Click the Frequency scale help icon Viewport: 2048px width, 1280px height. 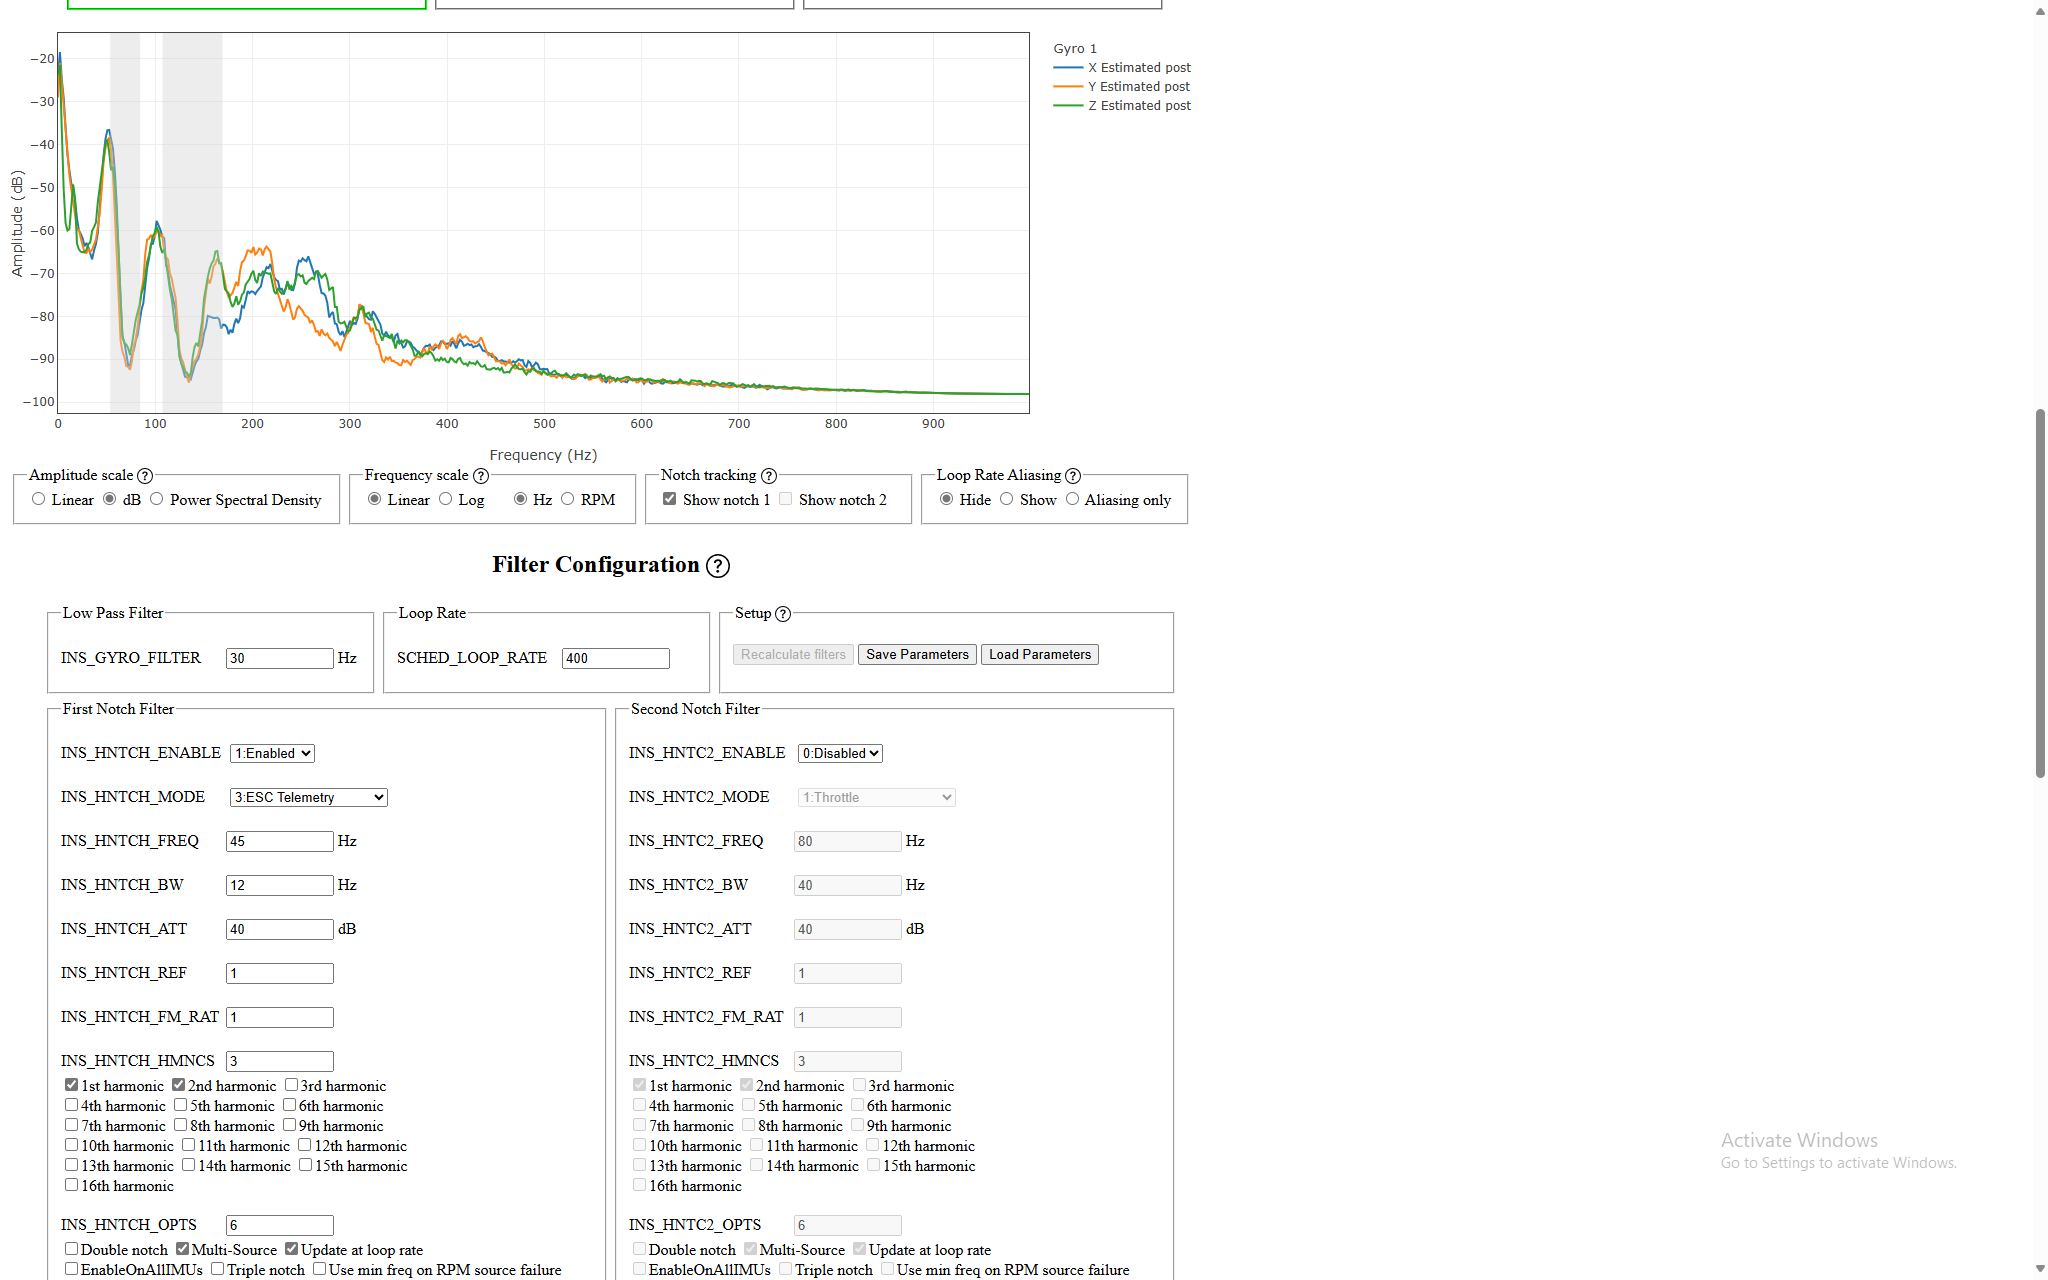pyautogui.click(x=481, y=476)
